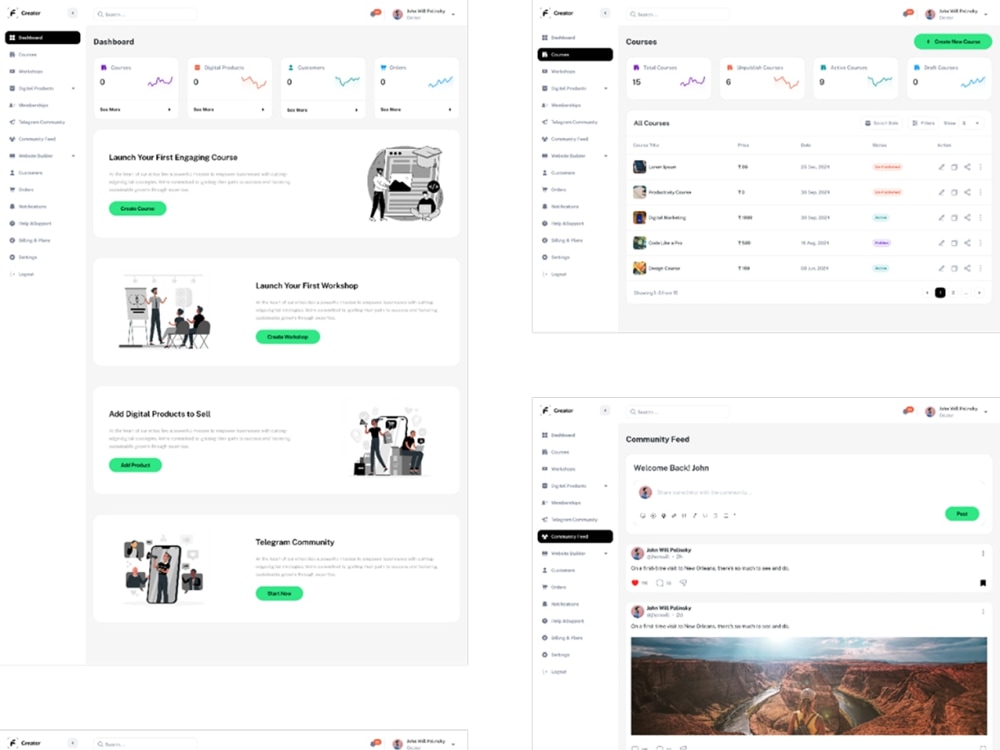Click the Creator logo in Dashboard screen

click(x=24, y=13)
